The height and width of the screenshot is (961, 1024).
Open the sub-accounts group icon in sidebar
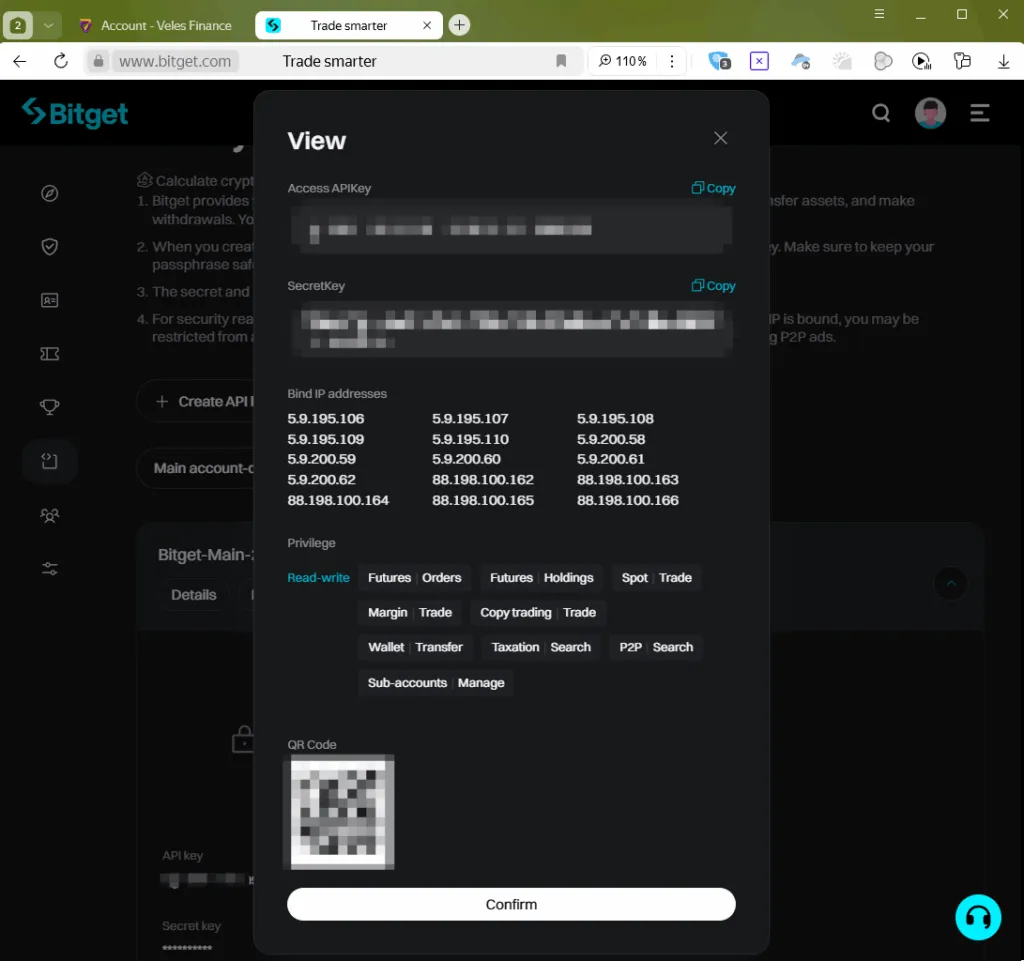click(49, 514)
